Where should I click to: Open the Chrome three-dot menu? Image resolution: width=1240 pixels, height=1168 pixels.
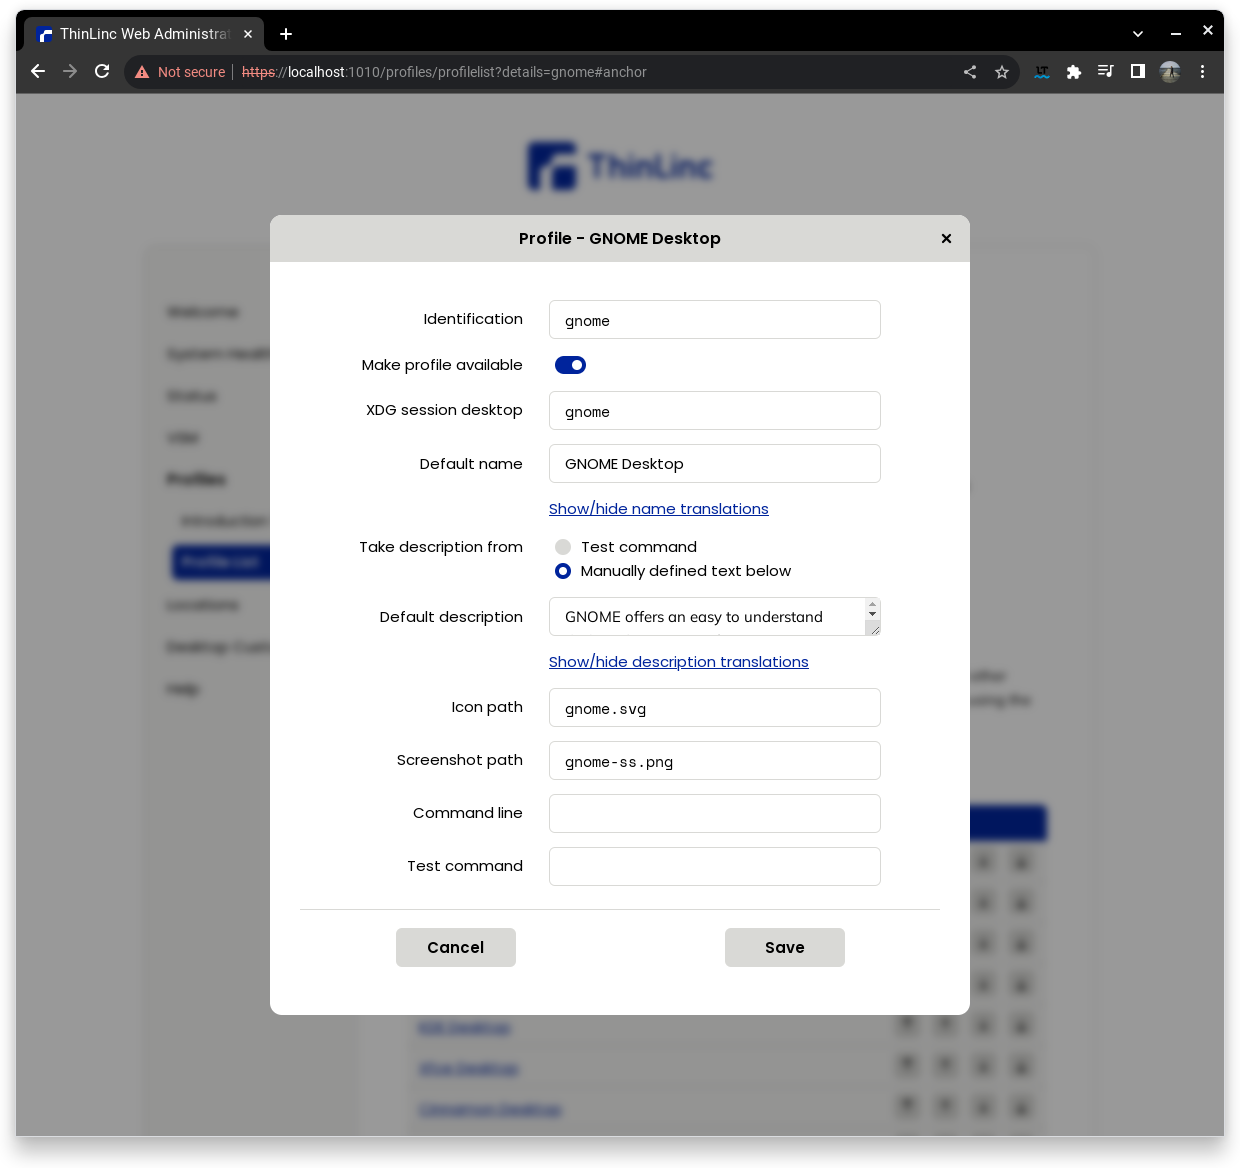(1202, 72)
